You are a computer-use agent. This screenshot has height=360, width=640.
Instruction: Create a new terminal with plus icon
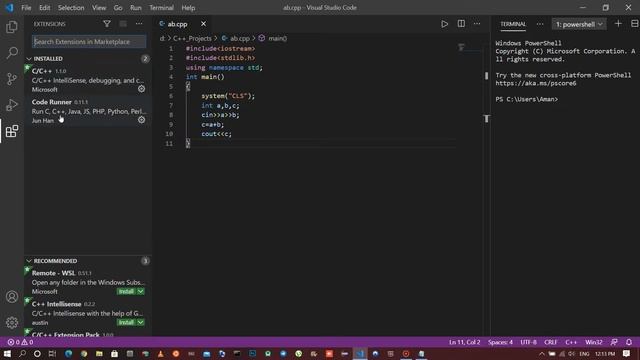click(x=618, y=24)
